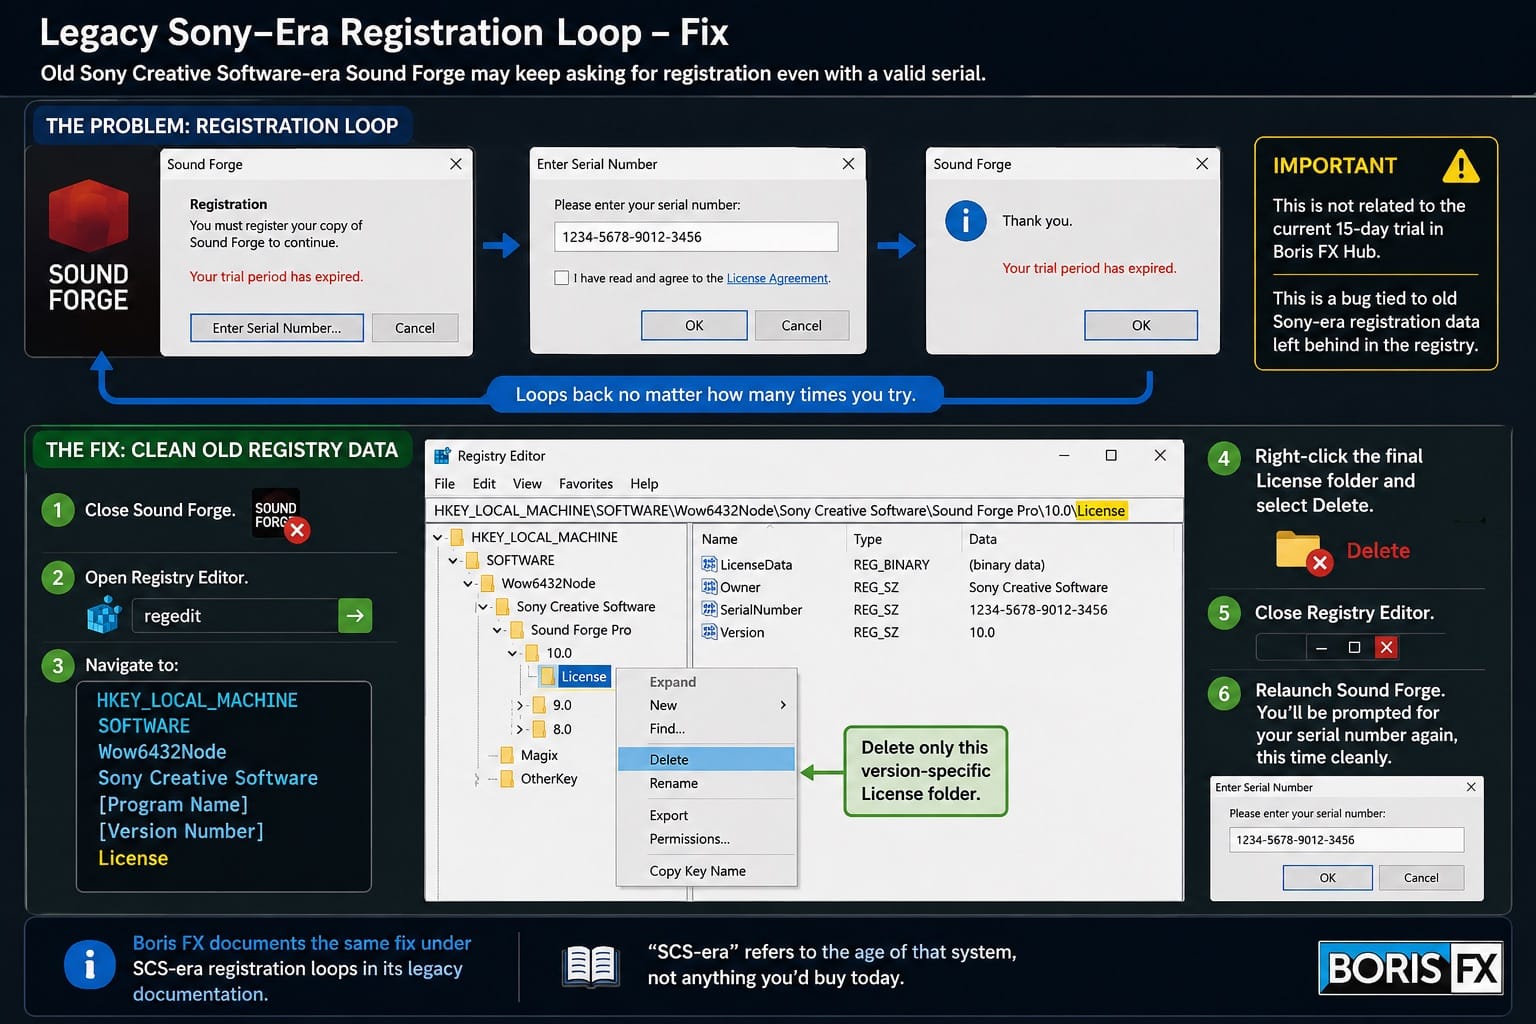
Task: Select the Magix key in the tree
Action: pos(539,755)
